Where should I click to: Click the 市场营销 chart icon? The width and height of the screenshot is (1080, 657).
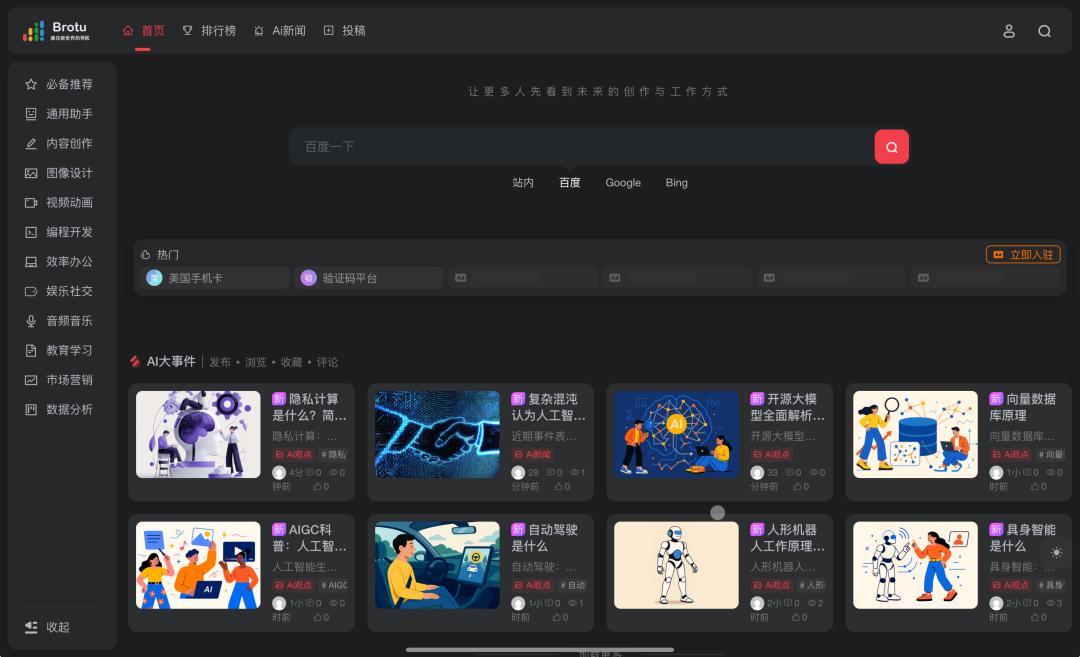[x=31, y=380]
